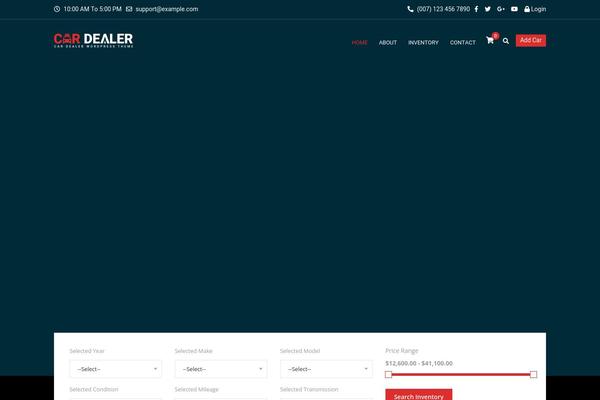Click the Facebook icon in top bar

click(x=476, y=9)
